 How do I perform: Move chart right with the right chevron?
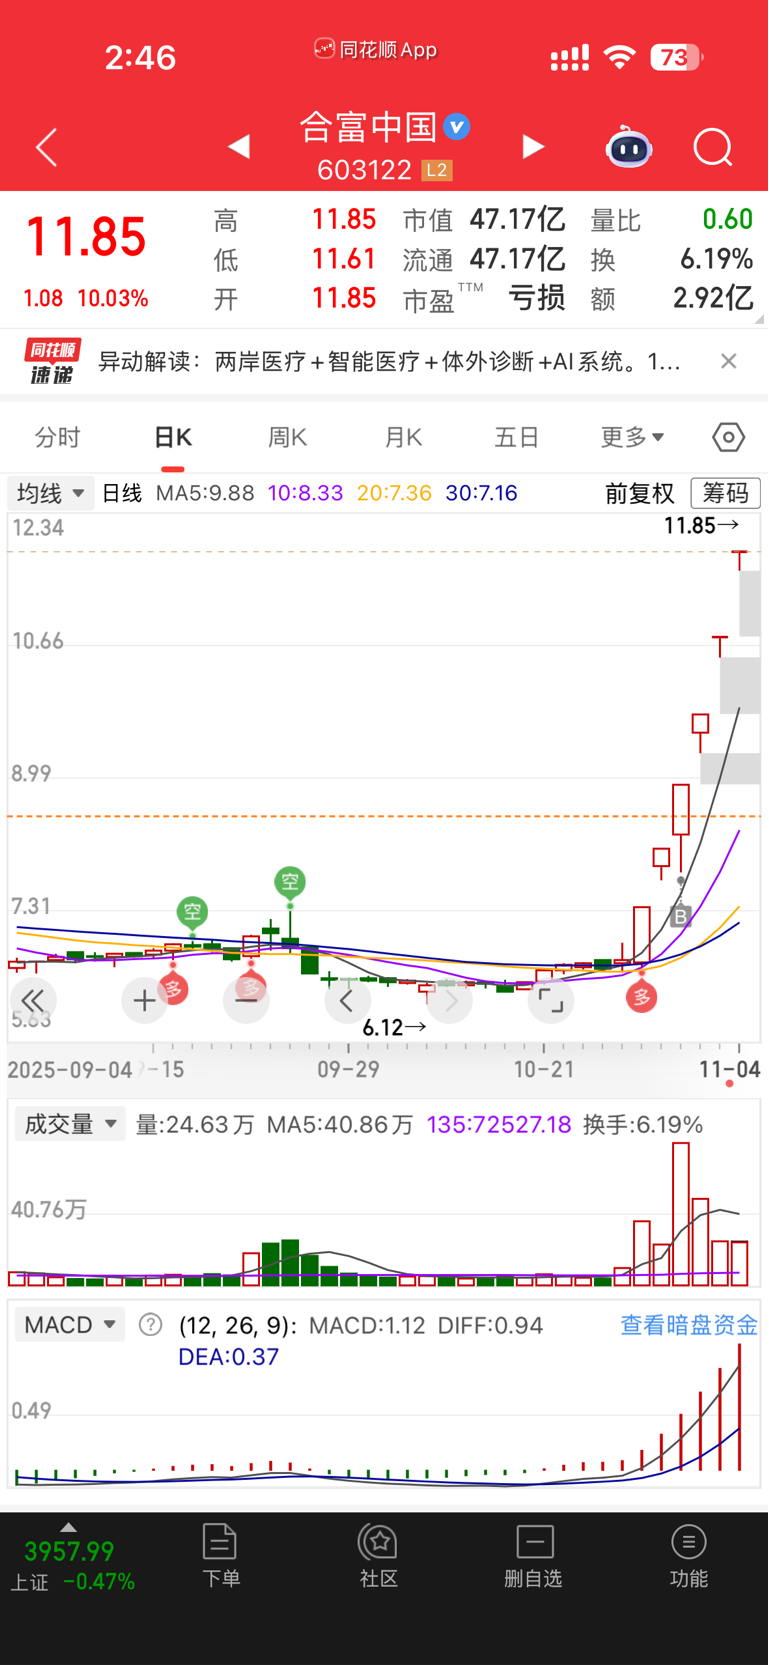(450, 1000)
